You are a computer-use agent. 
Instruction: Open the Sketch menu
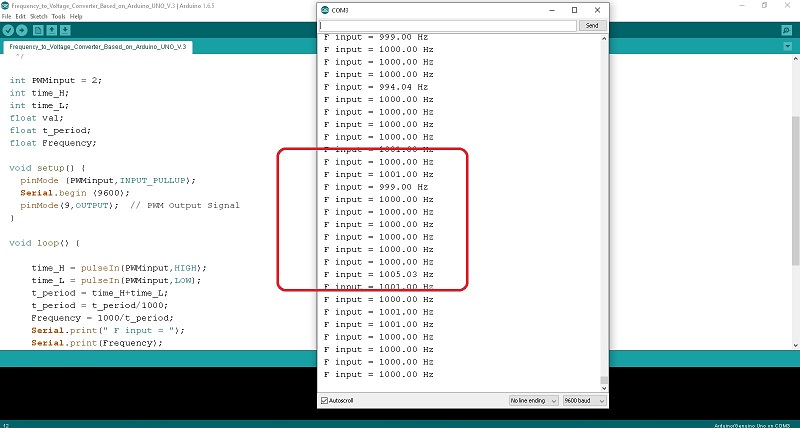[39, 16]
